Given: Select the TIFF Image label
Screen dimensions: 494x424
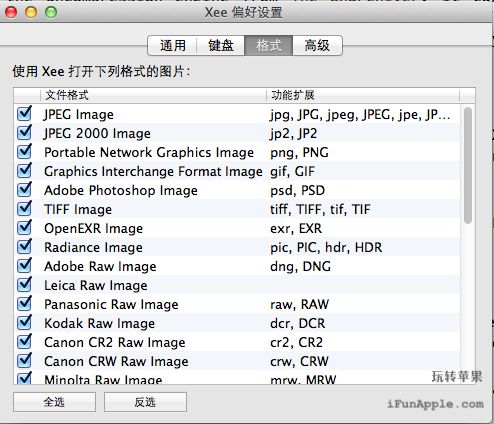Looking at the screenshot, I should tap(78, 210).
